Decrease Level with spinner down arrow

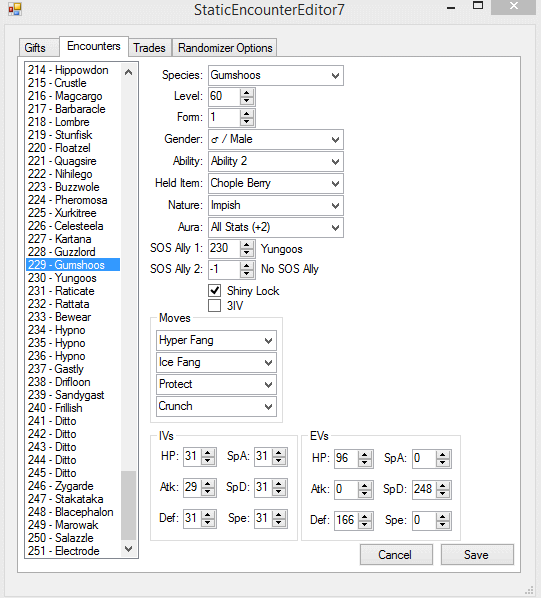247,100
